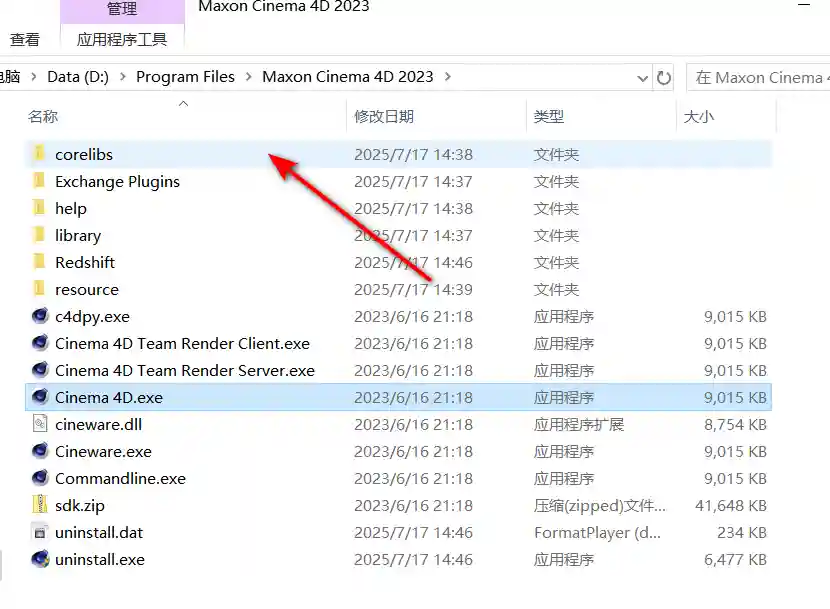This screenshot has width=830, height=609.
Task: Click the Cinema 4D.exe application icon
Action: (40, 397)
